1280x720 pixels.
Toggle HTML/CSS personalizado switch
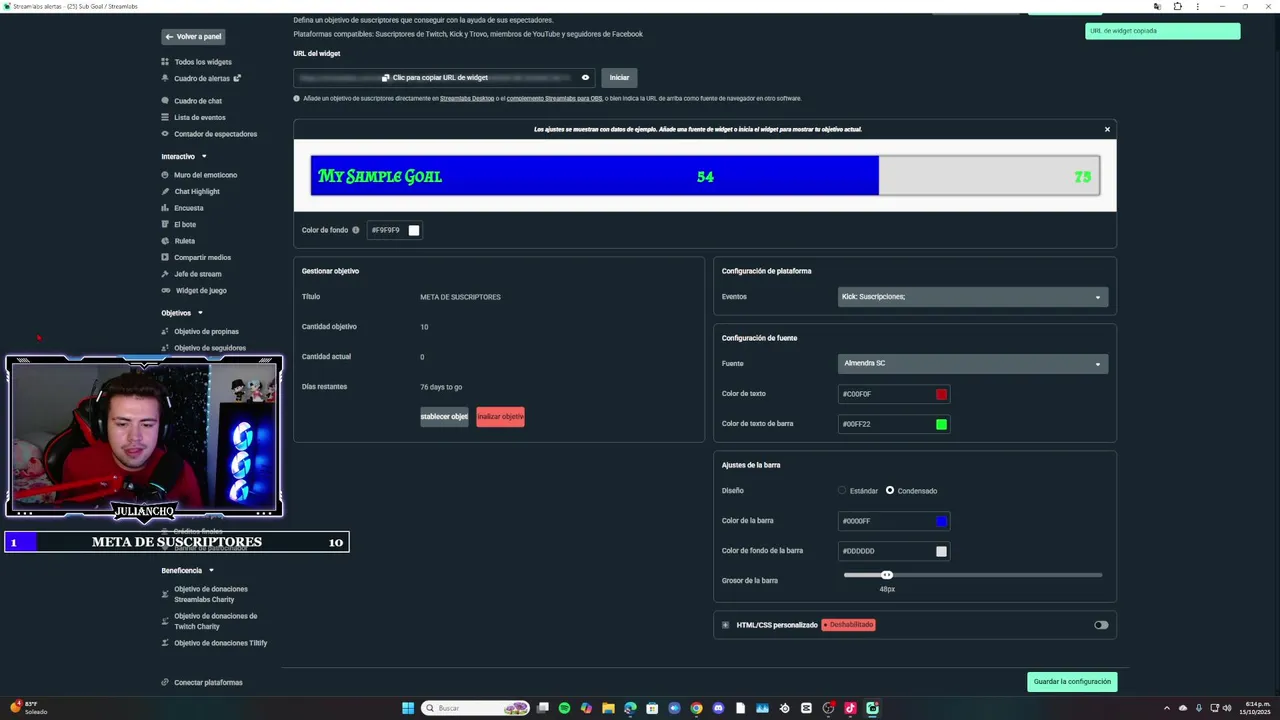[x=1101, y=625]
